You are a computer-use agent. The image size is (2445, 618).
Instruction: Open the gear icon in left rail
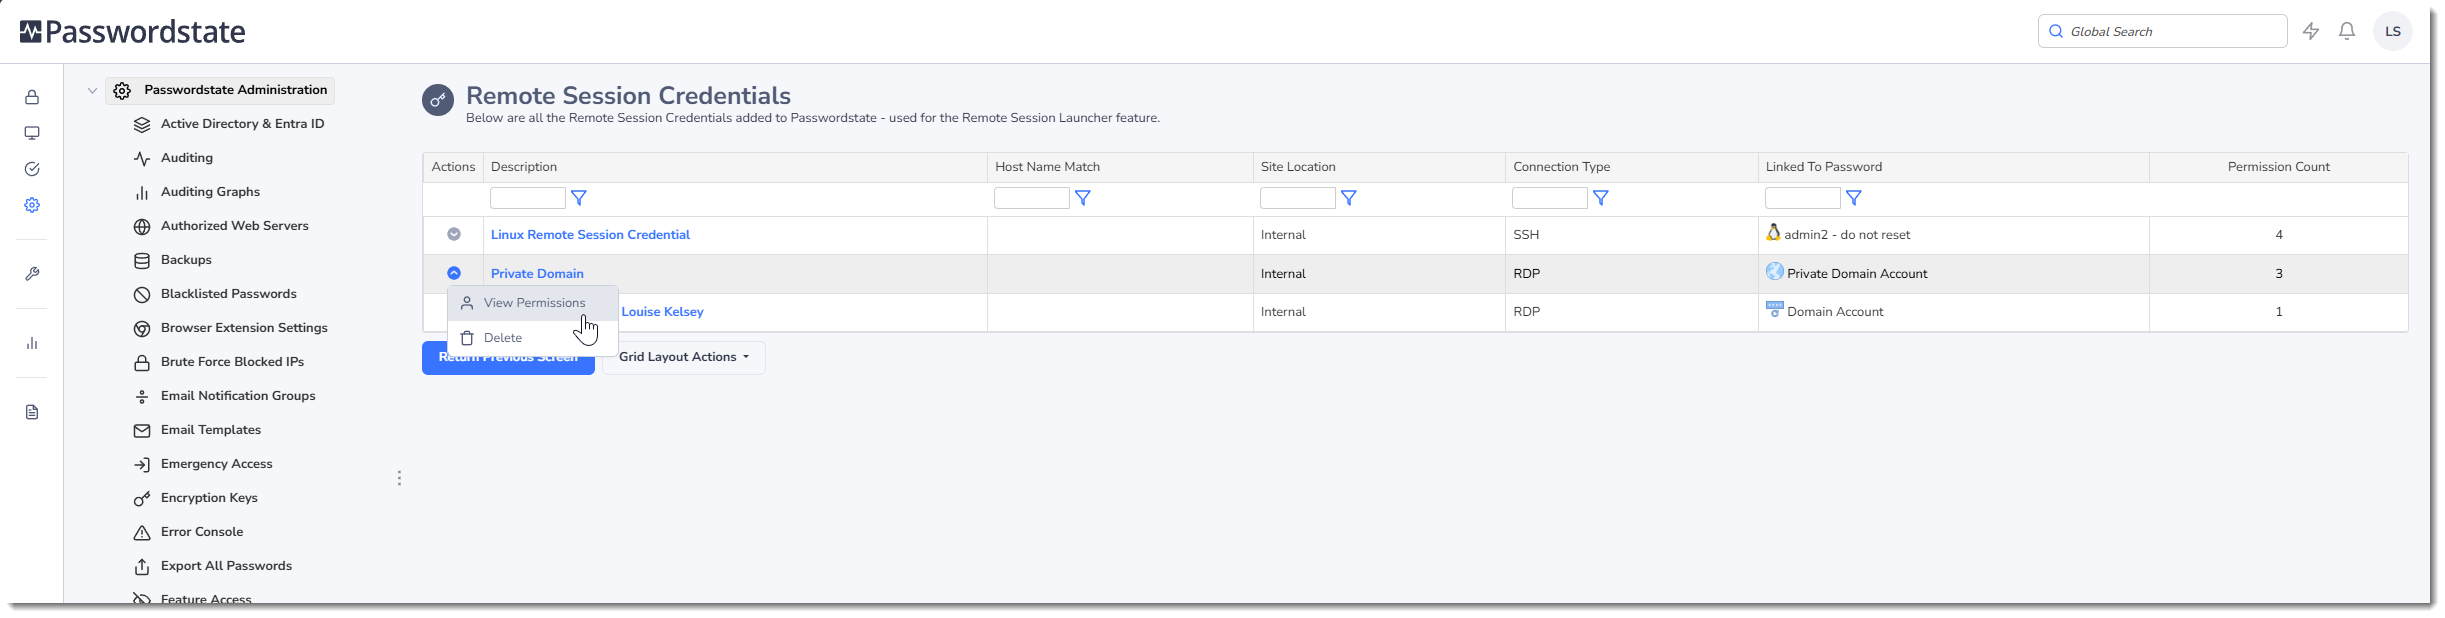(x=32, y=205)
